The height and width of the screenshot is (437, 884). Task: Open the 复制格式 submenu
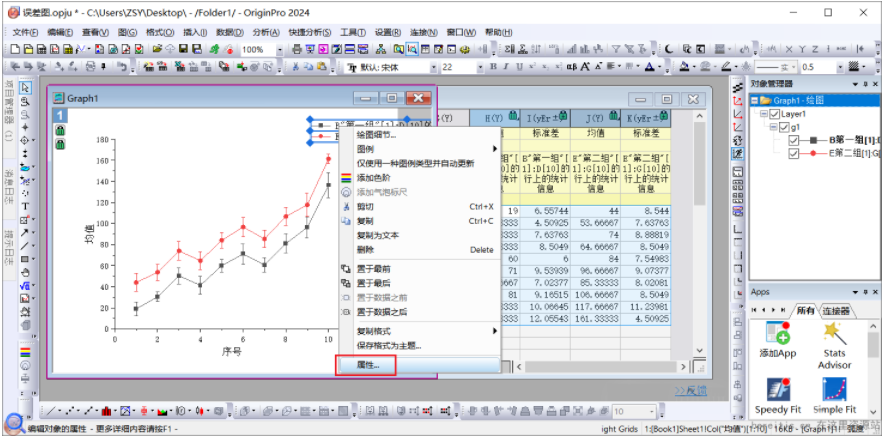pyautogui.click(x=419, y=331)
